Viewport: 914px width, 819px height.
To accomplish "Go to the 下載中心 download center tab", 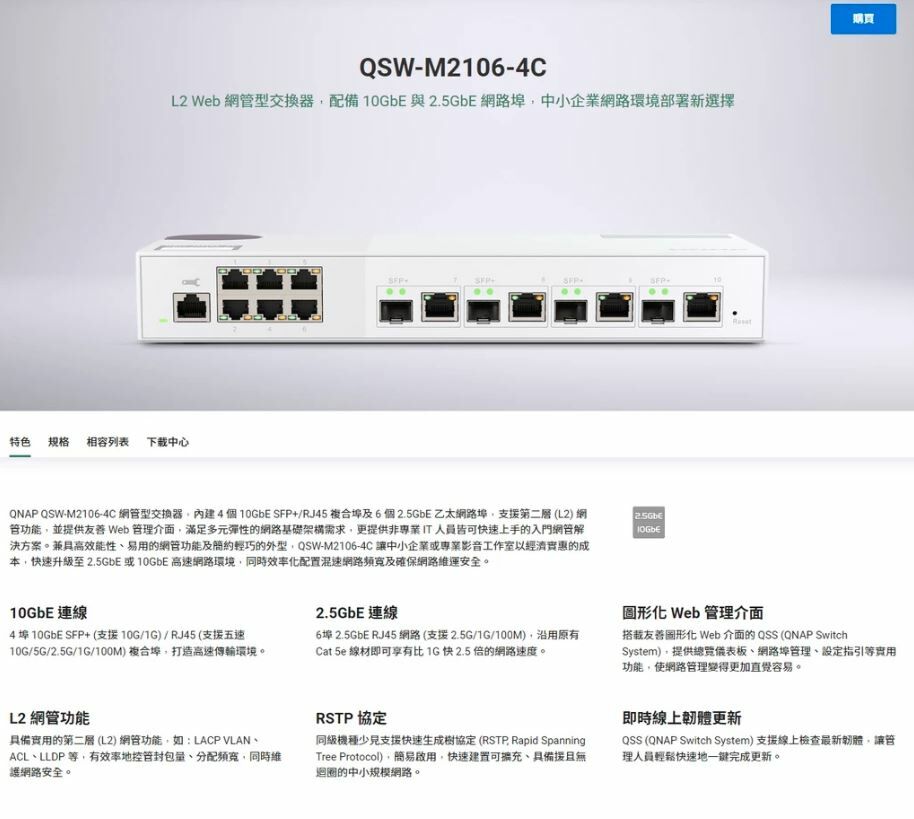I will click(x=167, y=442).
